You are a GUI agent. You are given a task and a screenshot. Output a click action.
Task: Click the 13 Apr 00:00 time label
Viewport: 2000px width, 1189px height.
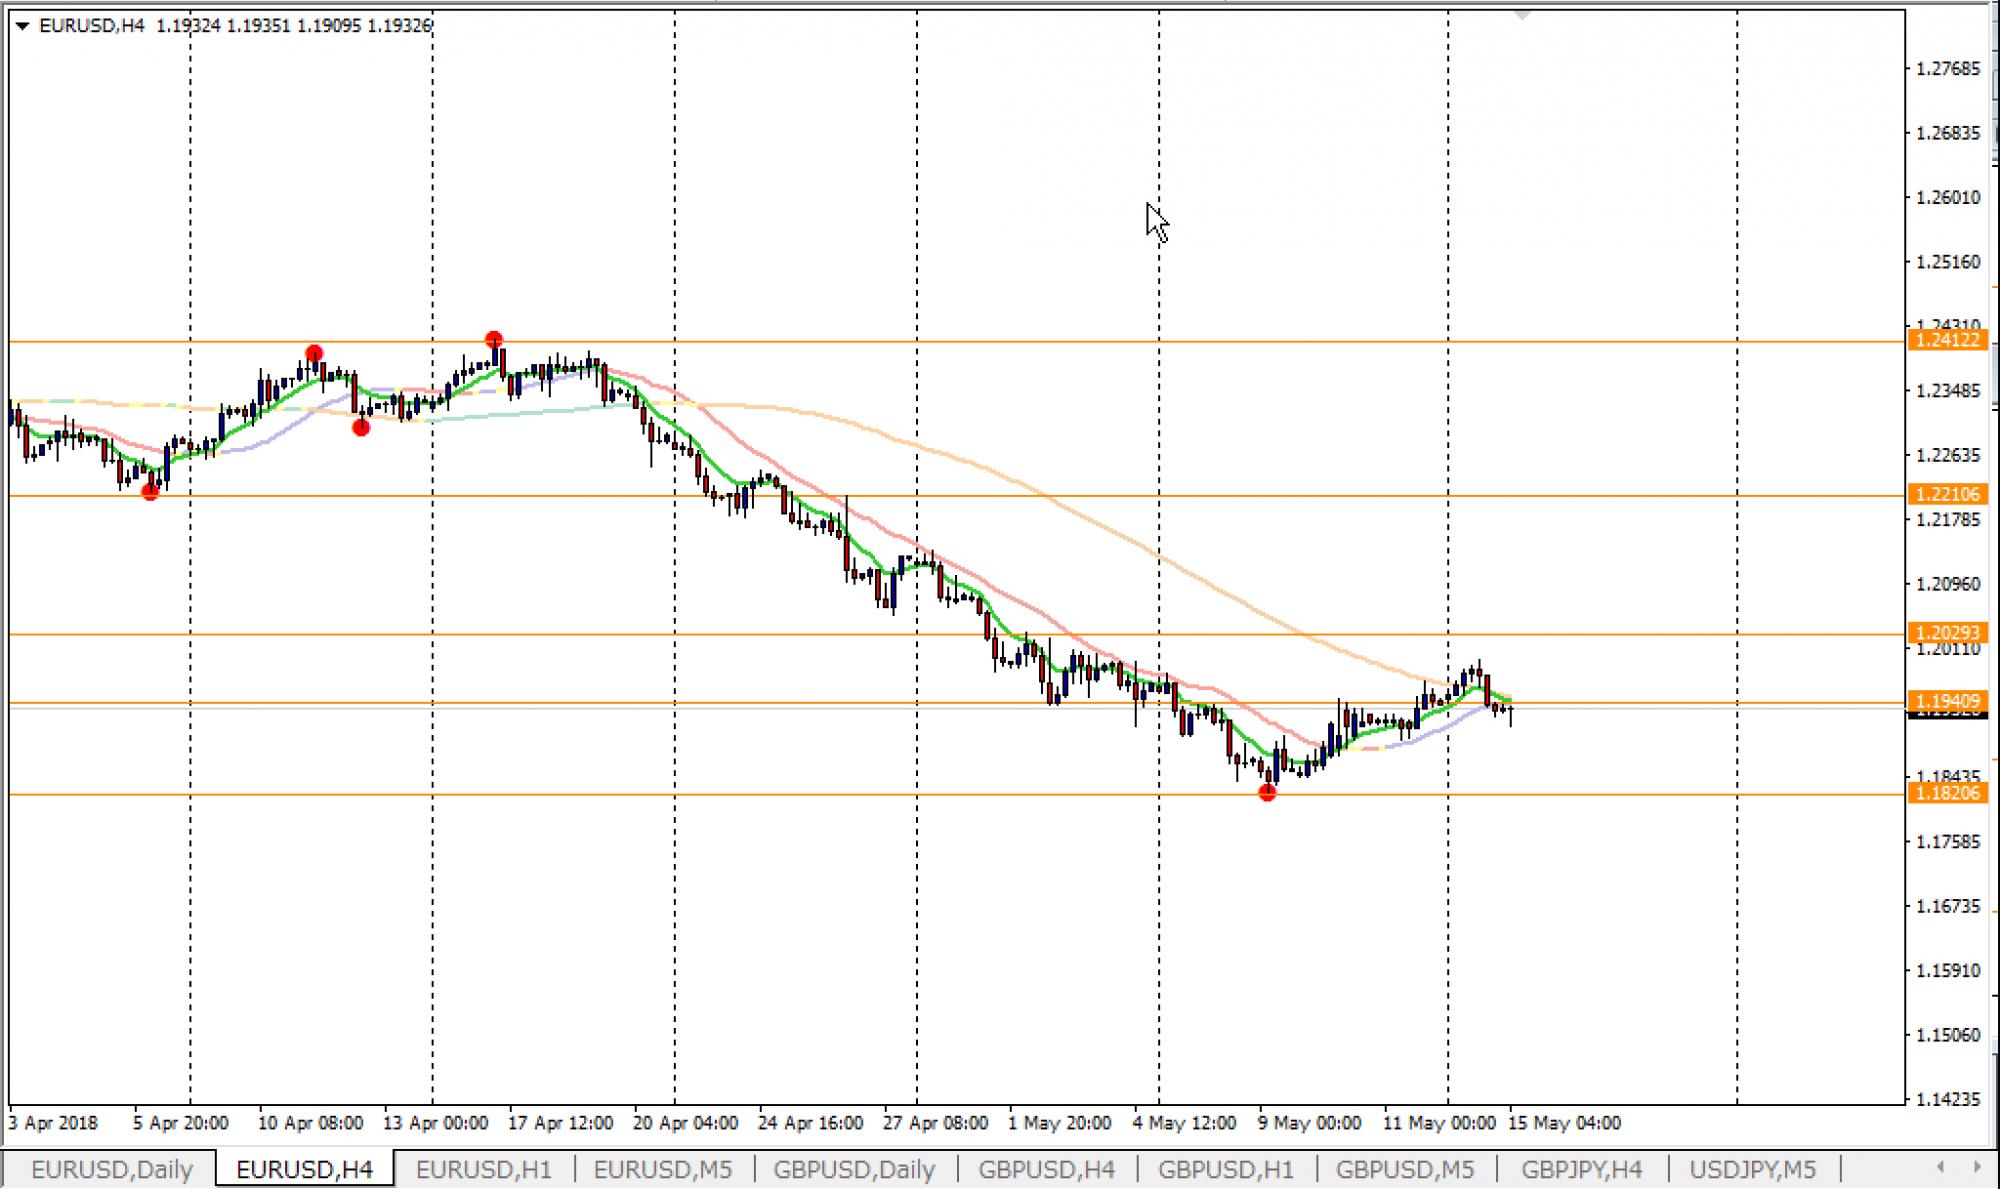pyautogui.click(x=436, y=1123)
